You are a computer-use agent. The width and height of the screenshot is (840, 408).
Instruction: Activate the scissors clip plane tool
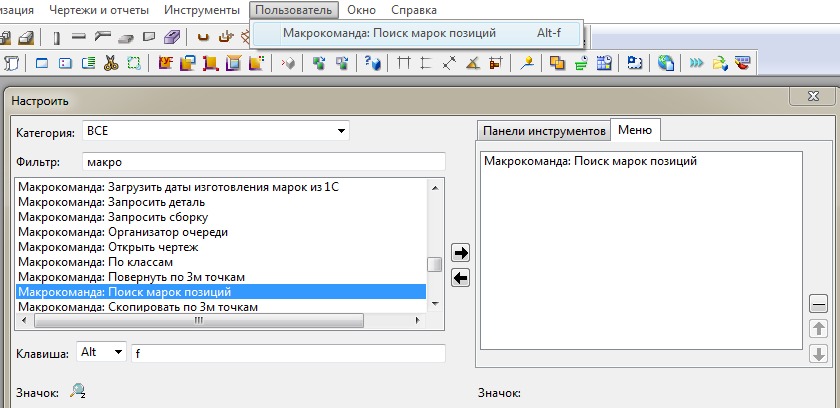click(x=111, y=63)
